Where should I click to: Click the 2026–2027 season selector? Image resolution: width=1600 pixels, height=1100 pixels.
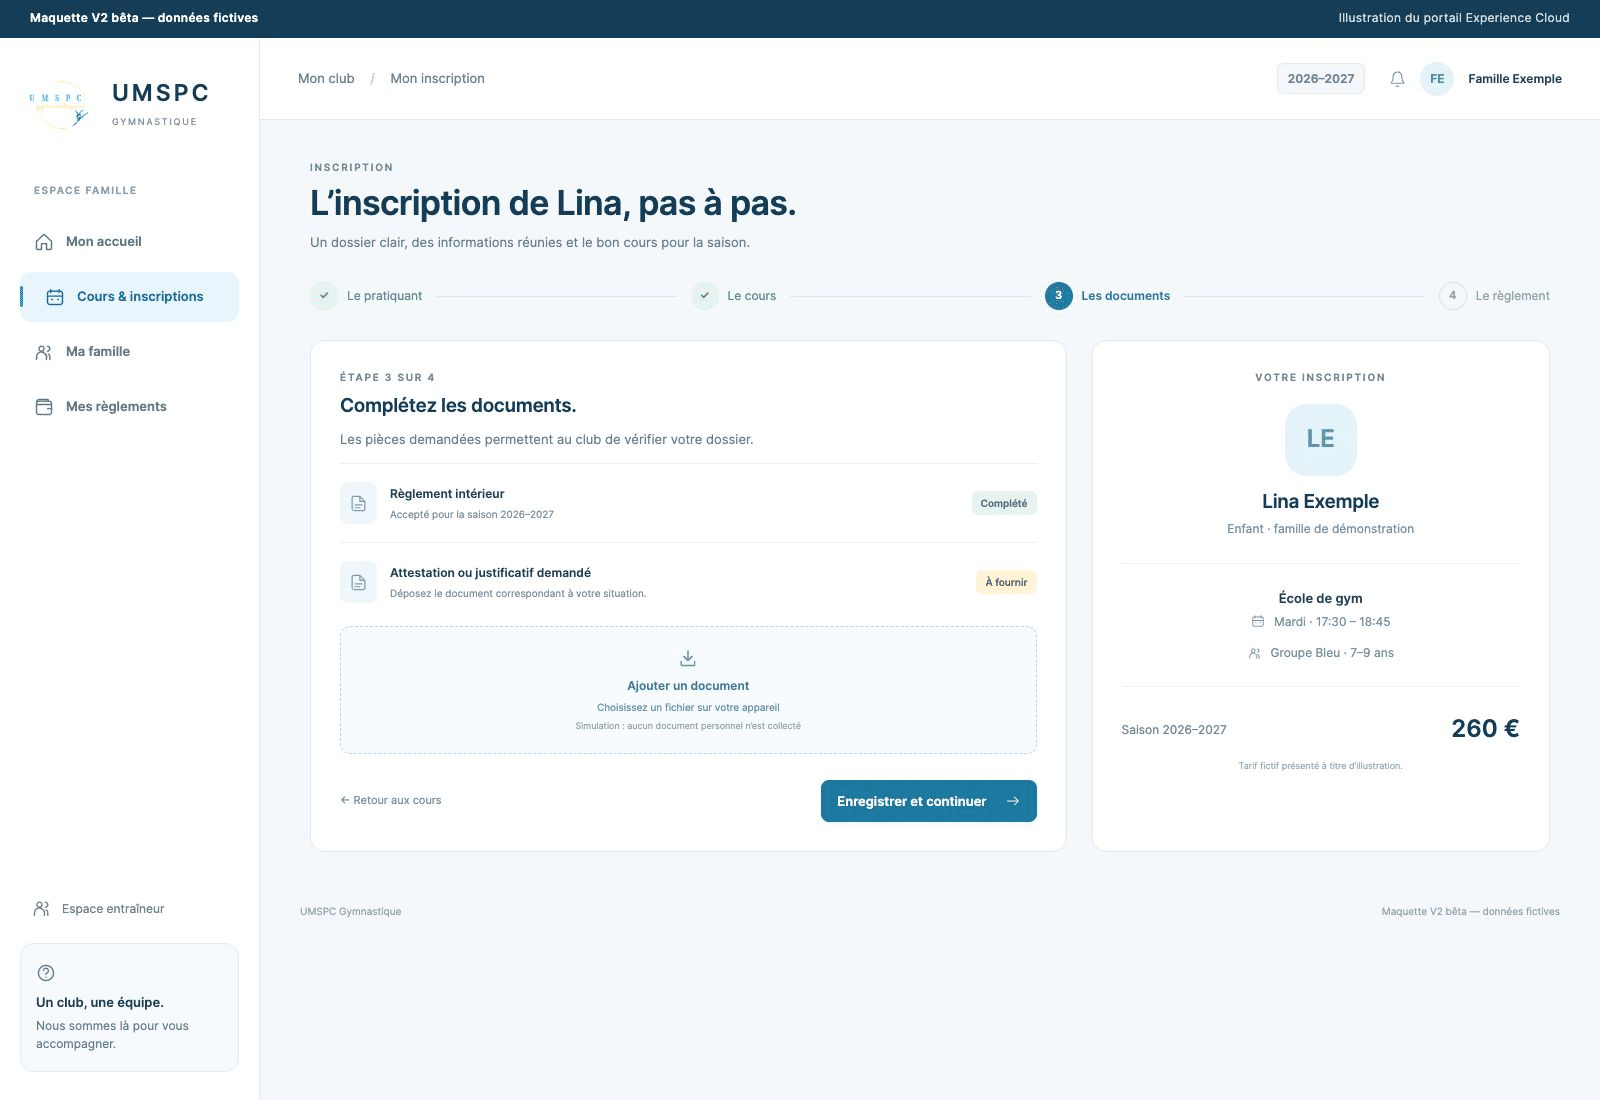(1321, 79)
